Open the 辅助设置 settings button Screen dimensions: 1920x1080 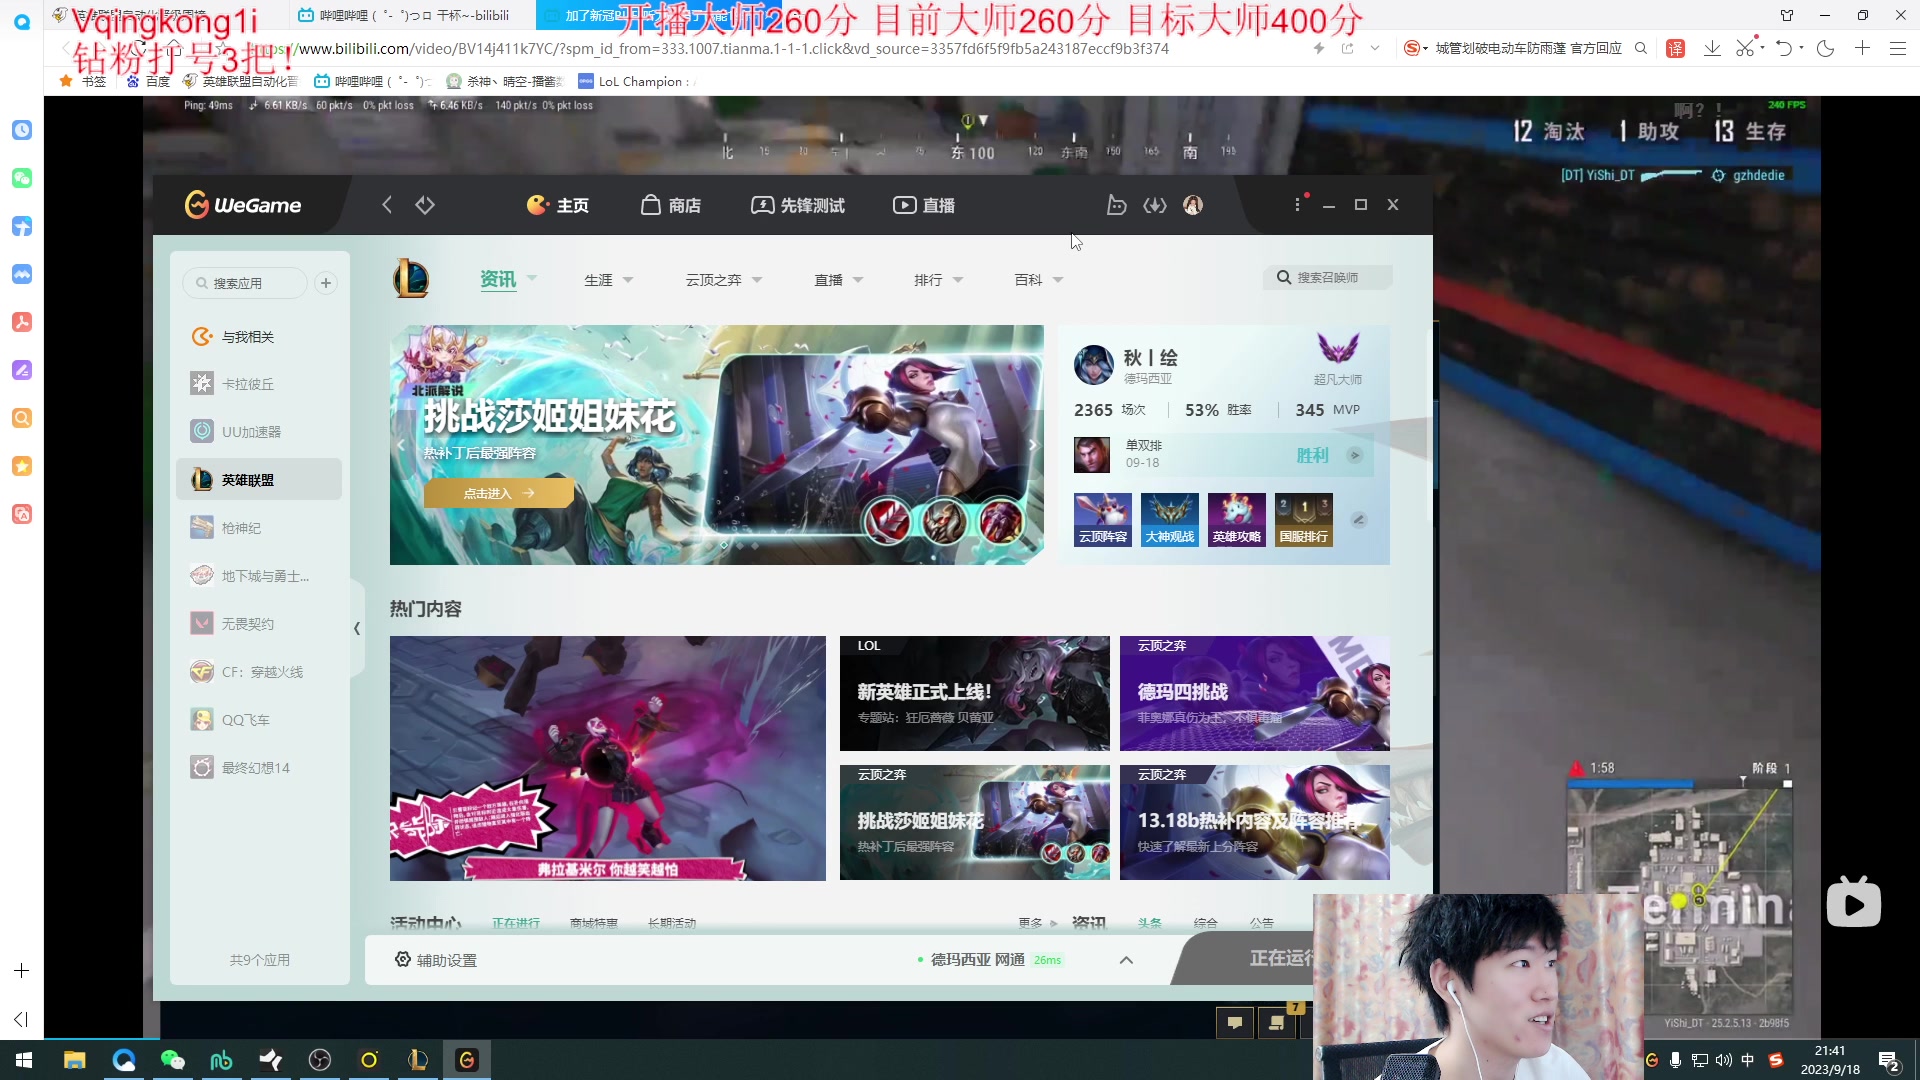click(436, 960)
